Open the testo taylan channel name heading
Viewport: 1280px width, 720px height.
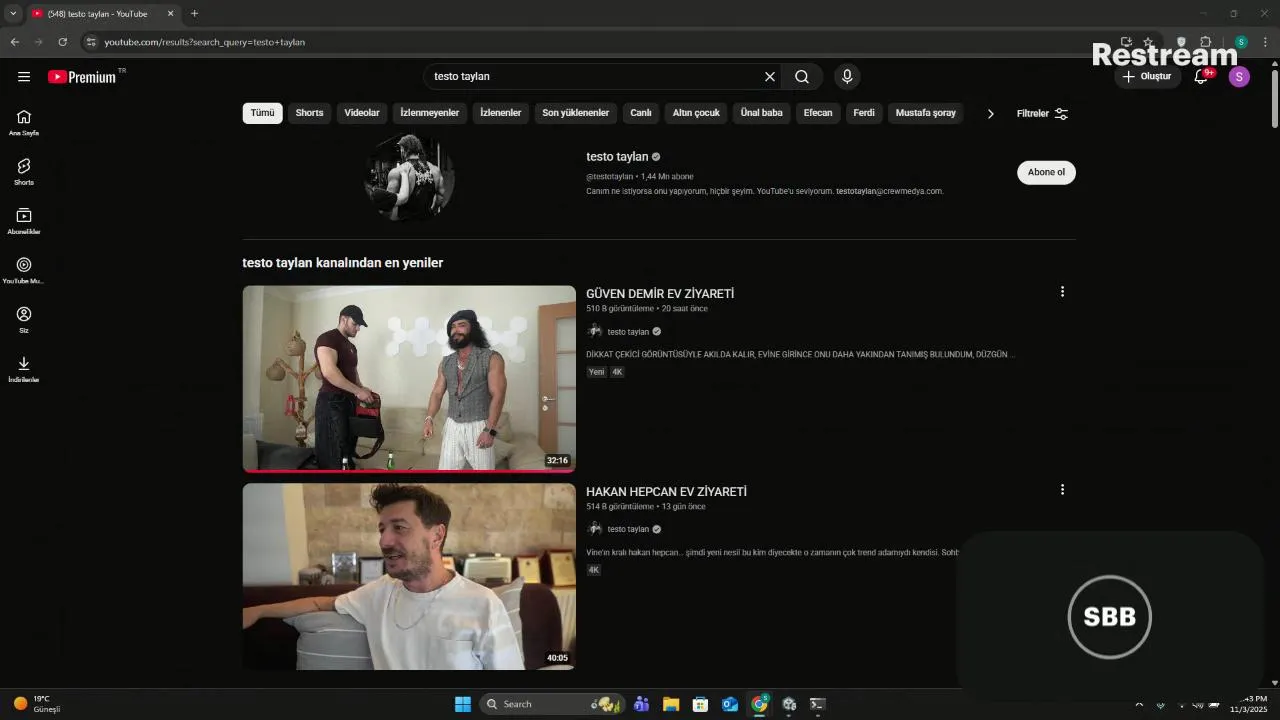pyautogui.click(x=617, y=157)
